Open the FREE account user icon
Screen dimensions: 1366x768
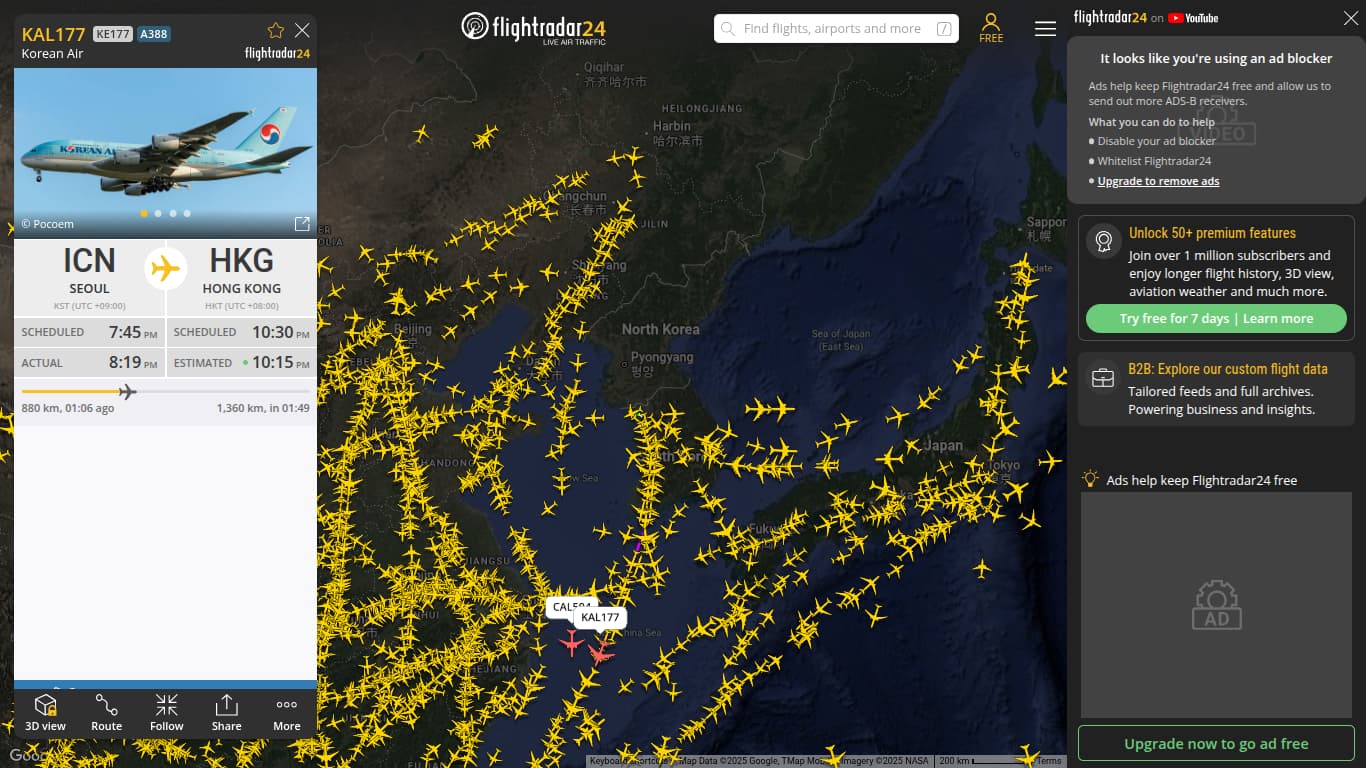(x=991, y=28)
